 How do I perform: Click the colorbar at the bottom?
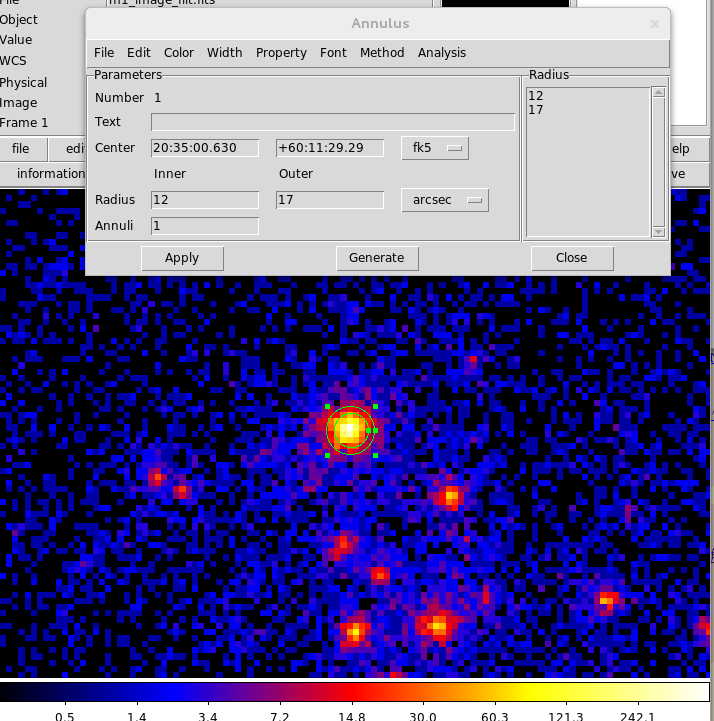[x=354, y=692]
